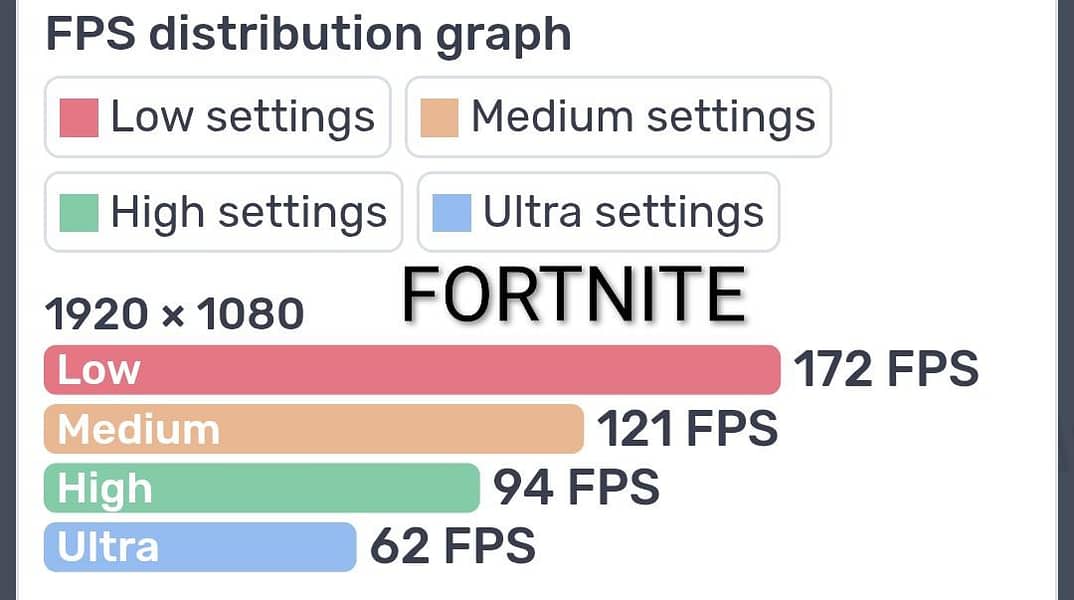The image size is (1074, 600).
Task: Click the 94 FPS value label
Action: click(576, 488)
